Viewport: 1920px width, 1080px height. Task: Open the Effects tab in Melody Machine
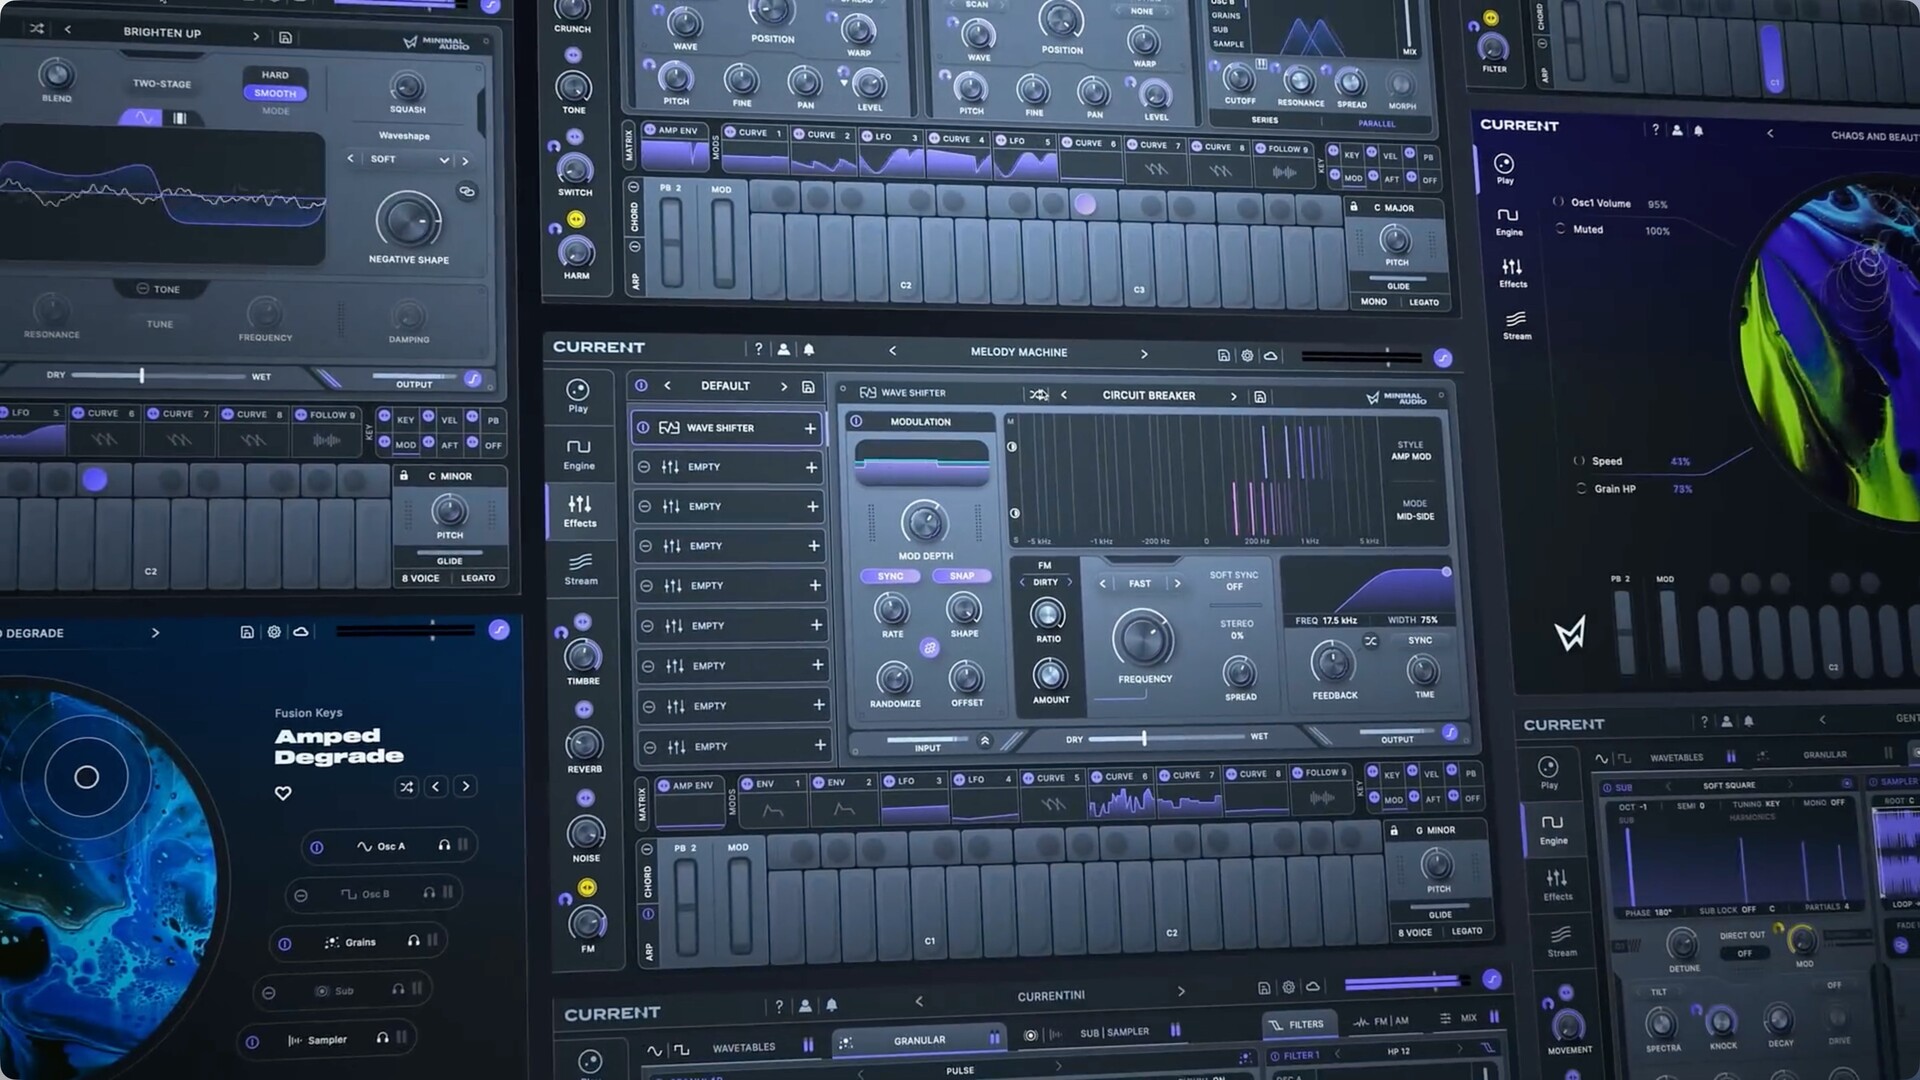click(579, 510)
